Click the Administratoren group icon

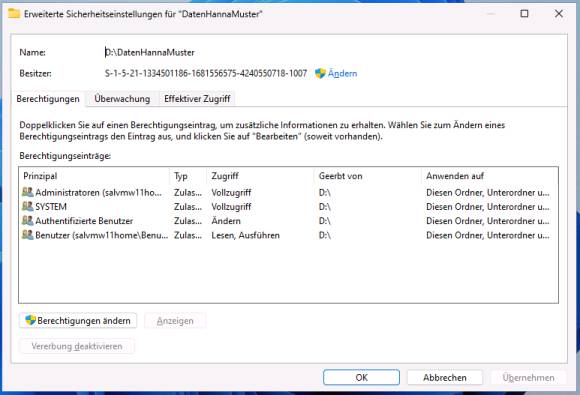point(28,192)
